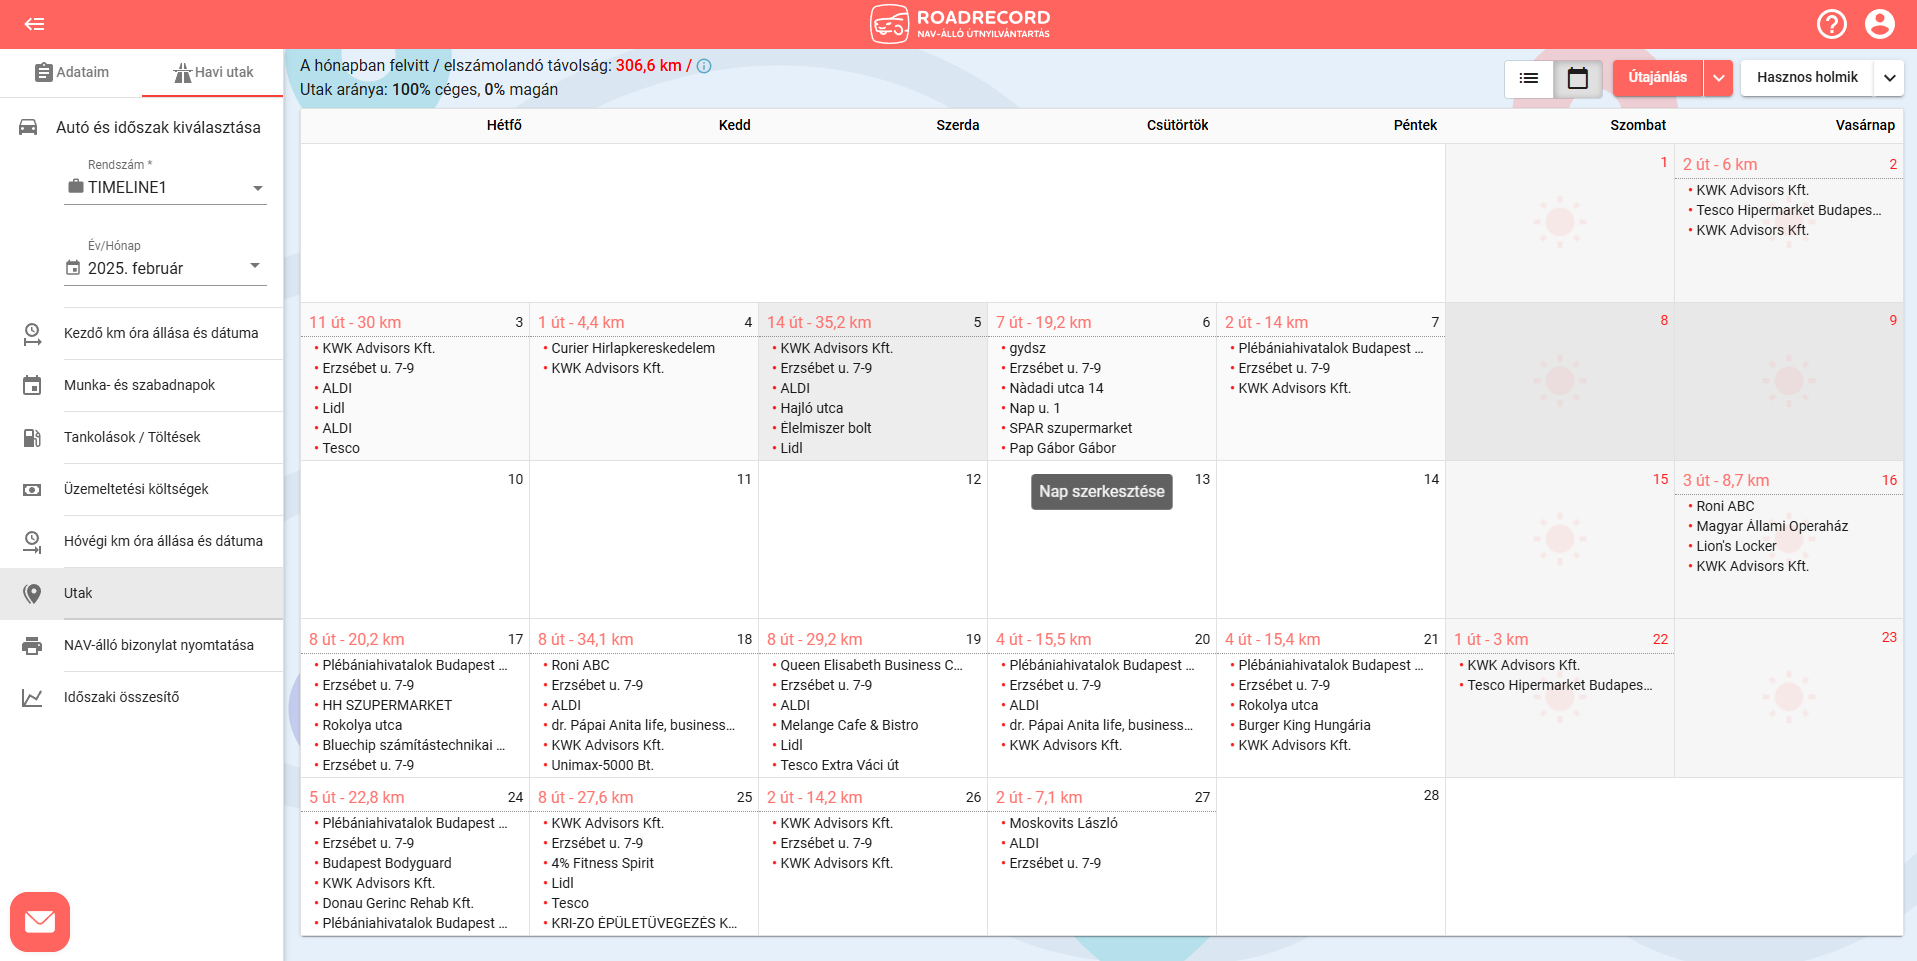Screen dimensions: 1917x961
Task: Select day 28 cell
Action: coord(1331,857)
